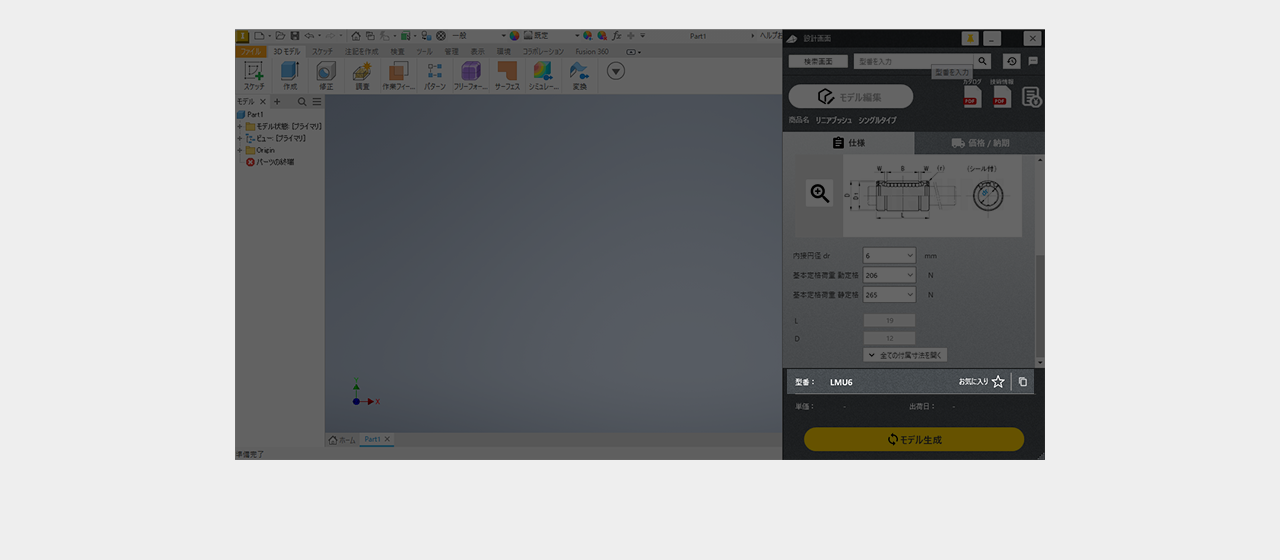Toggle the お気に入り favorite star

coord(997,382)
